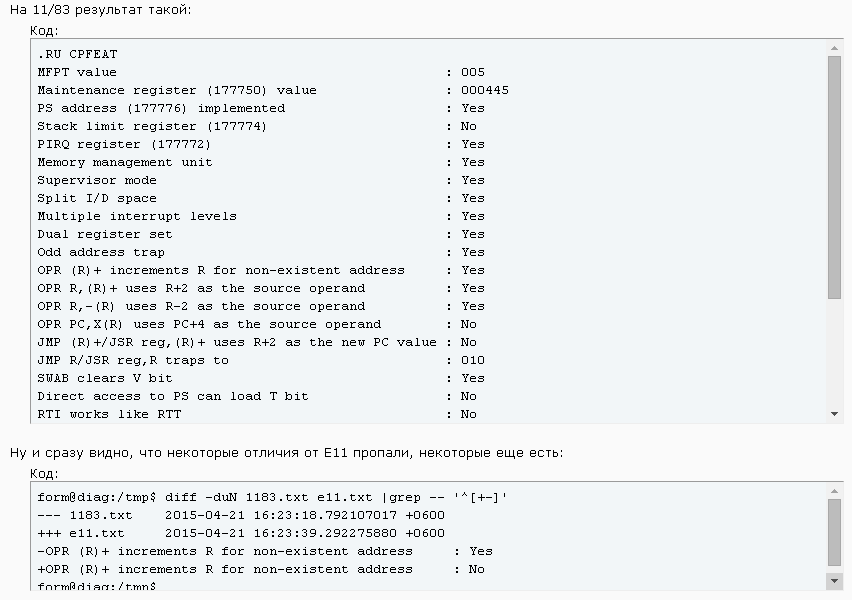Click the '+++ e11.txt' diff header line

[x=241, y=533]
